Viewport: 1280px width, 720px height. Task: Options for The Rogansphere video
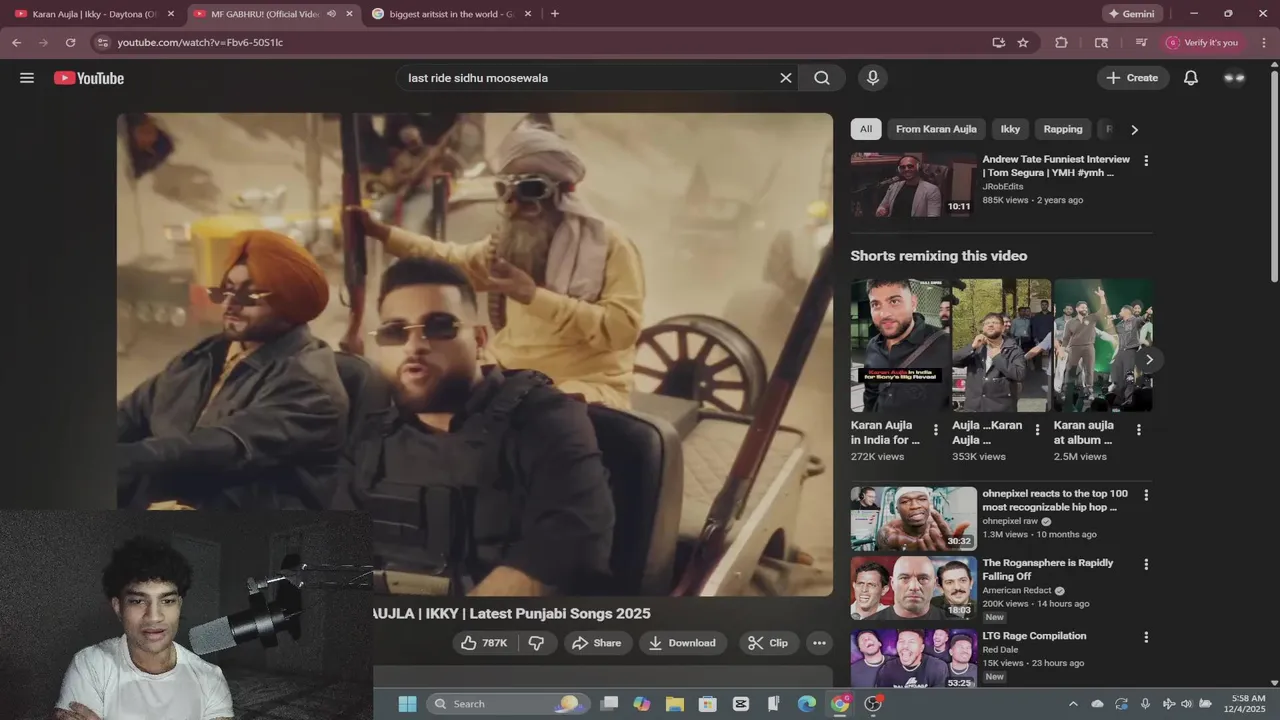click(1146, 564)
